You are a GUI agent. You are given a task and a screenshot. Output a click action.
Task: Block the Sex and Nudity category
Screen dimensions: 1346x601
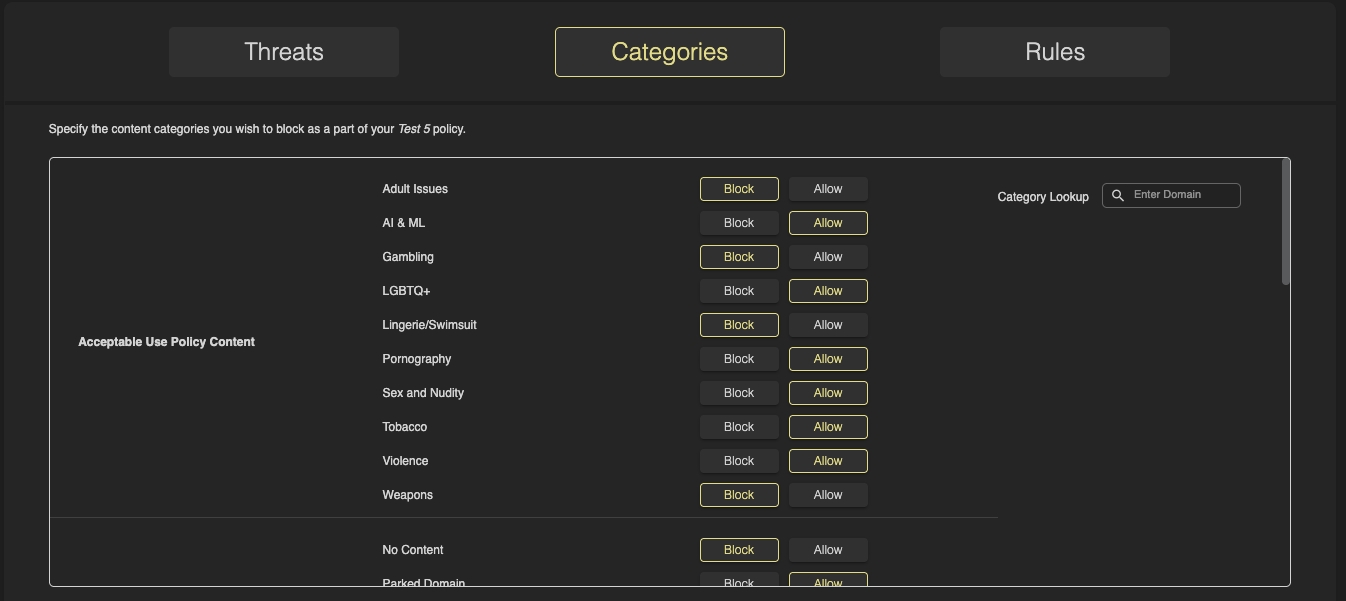click(x=739, y=393)
